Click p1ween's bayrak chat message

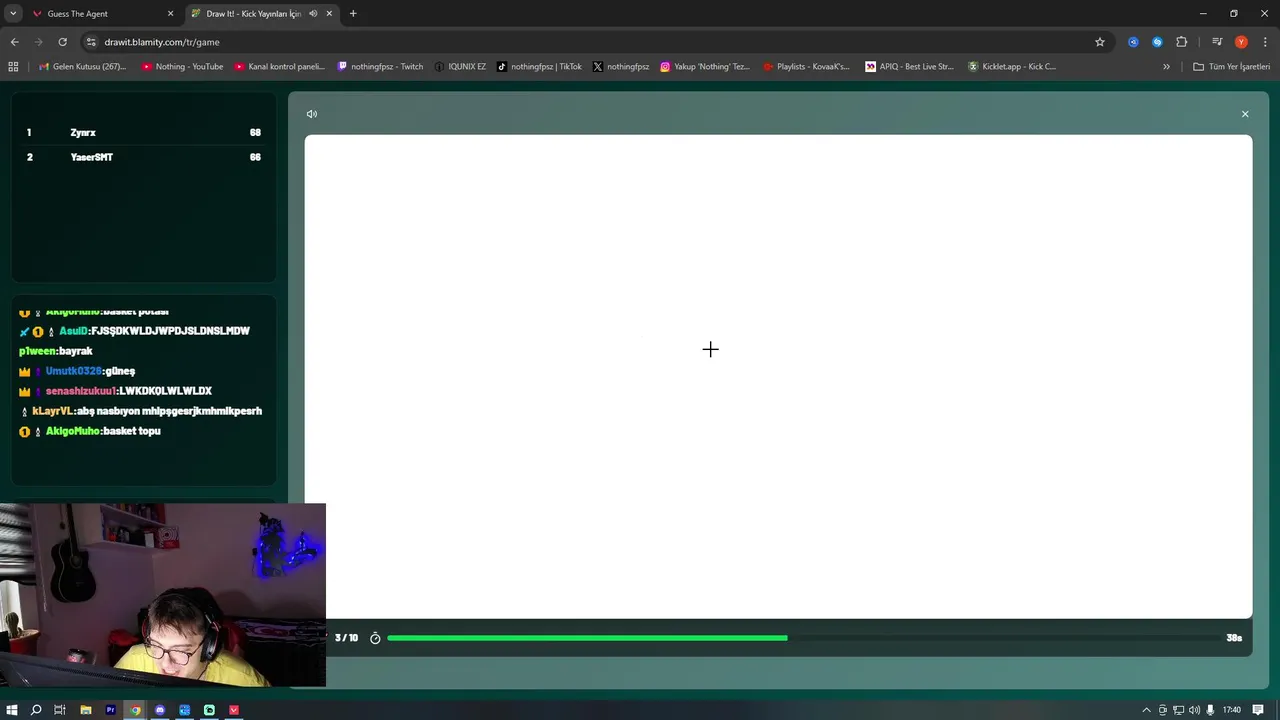pos(56,351)
